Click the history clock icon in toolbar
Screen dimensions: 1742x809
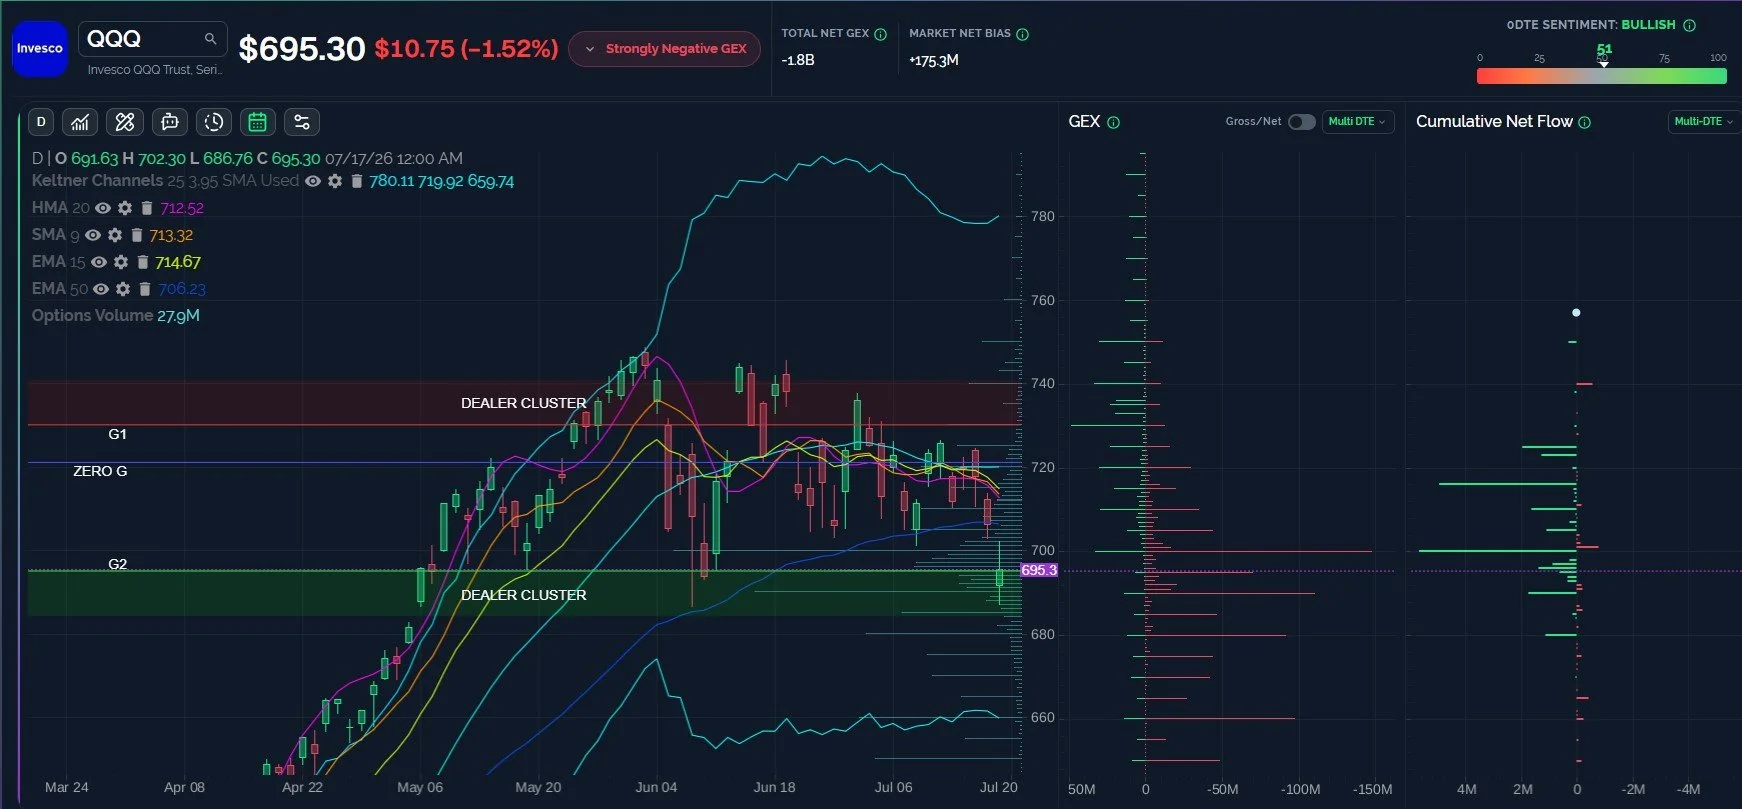click(214, 122)
